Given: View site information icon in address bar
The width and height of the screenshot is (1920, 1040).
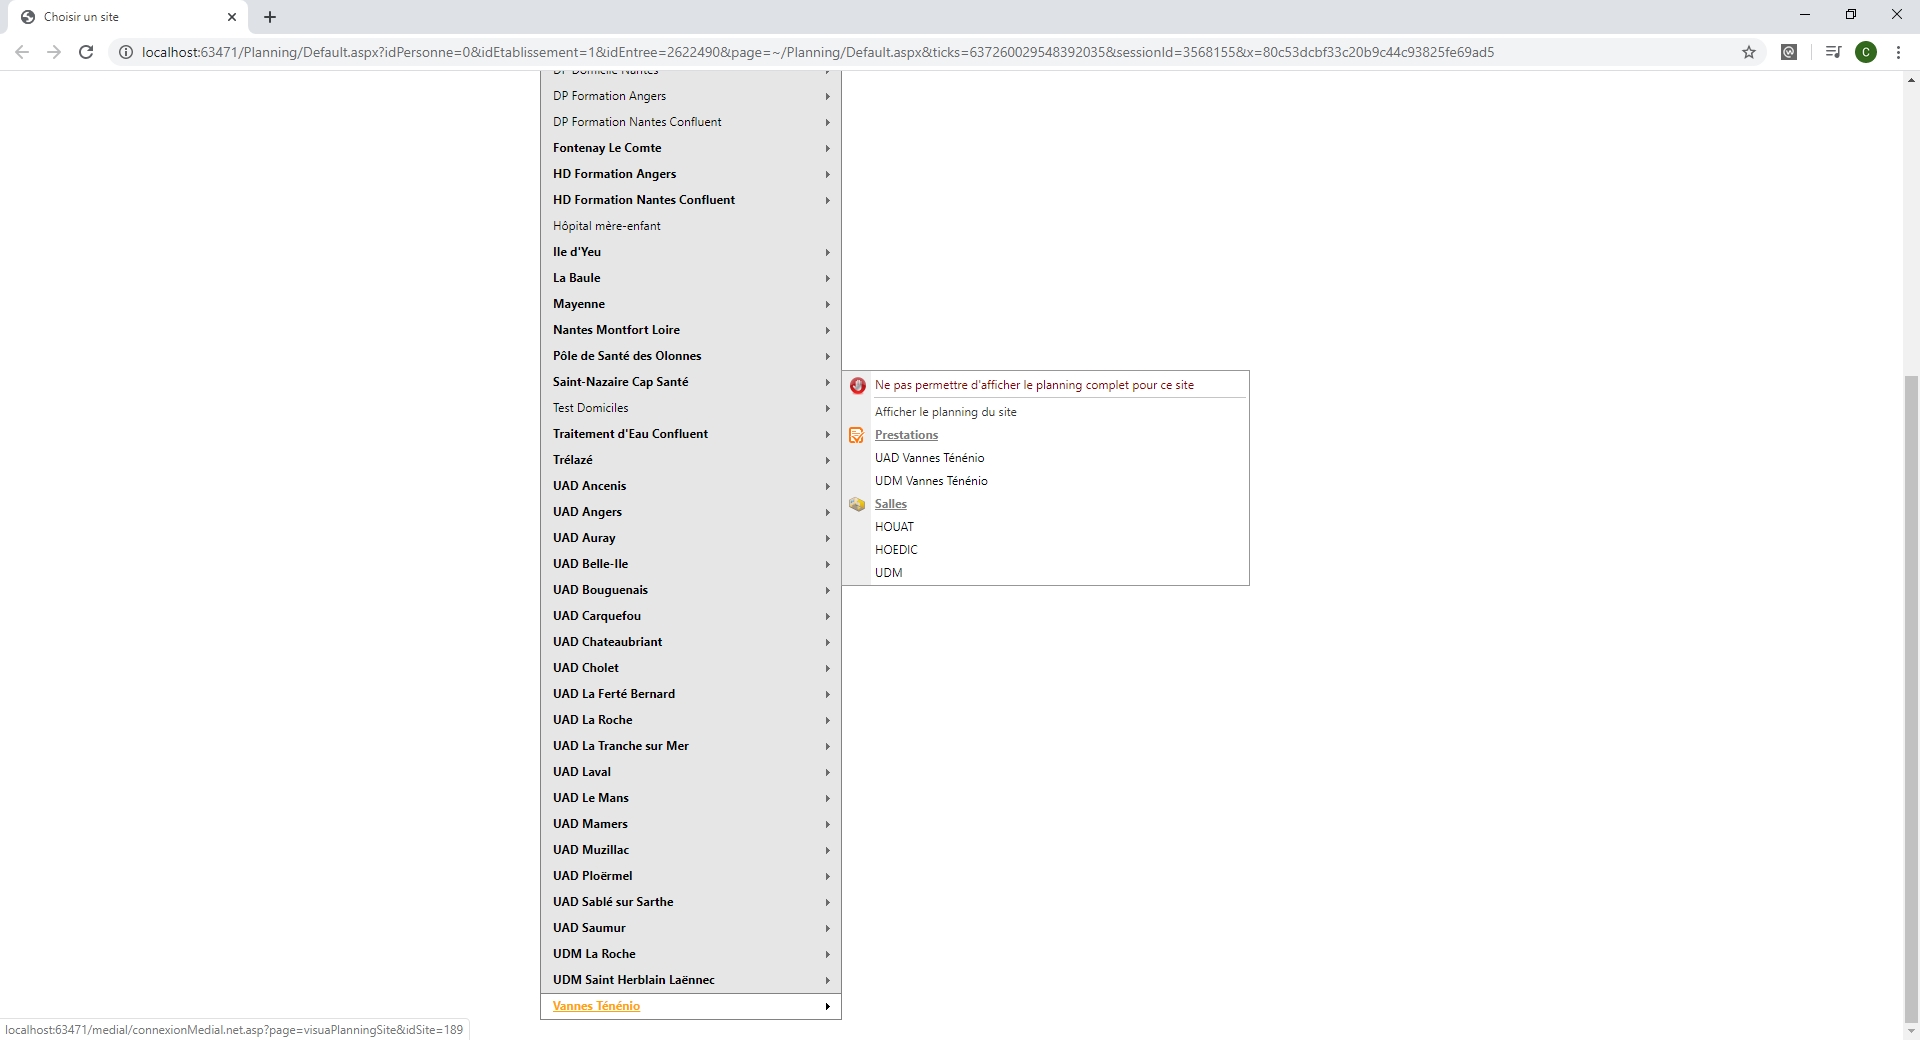Looking at the screenshot, I should click(126, 52).
